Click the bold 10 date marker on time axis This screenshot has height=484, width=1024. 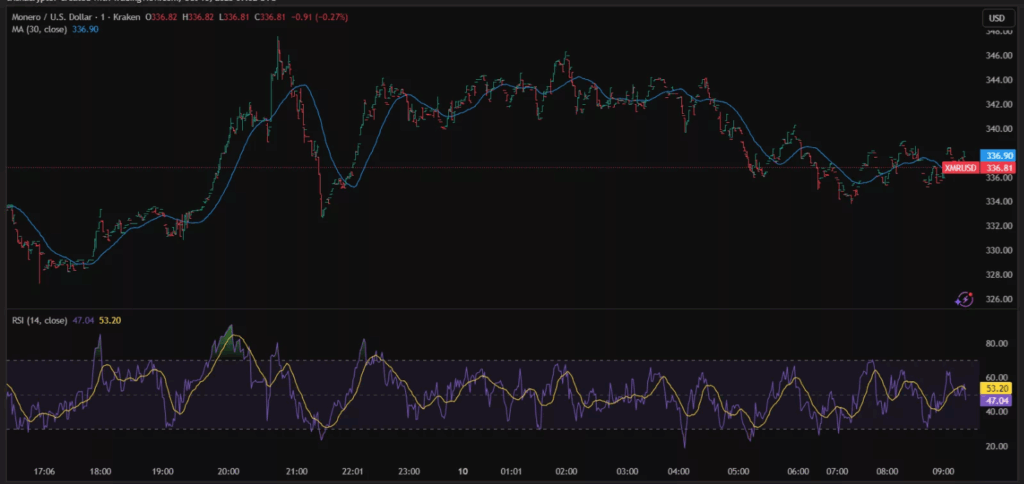tap(464, 469)
